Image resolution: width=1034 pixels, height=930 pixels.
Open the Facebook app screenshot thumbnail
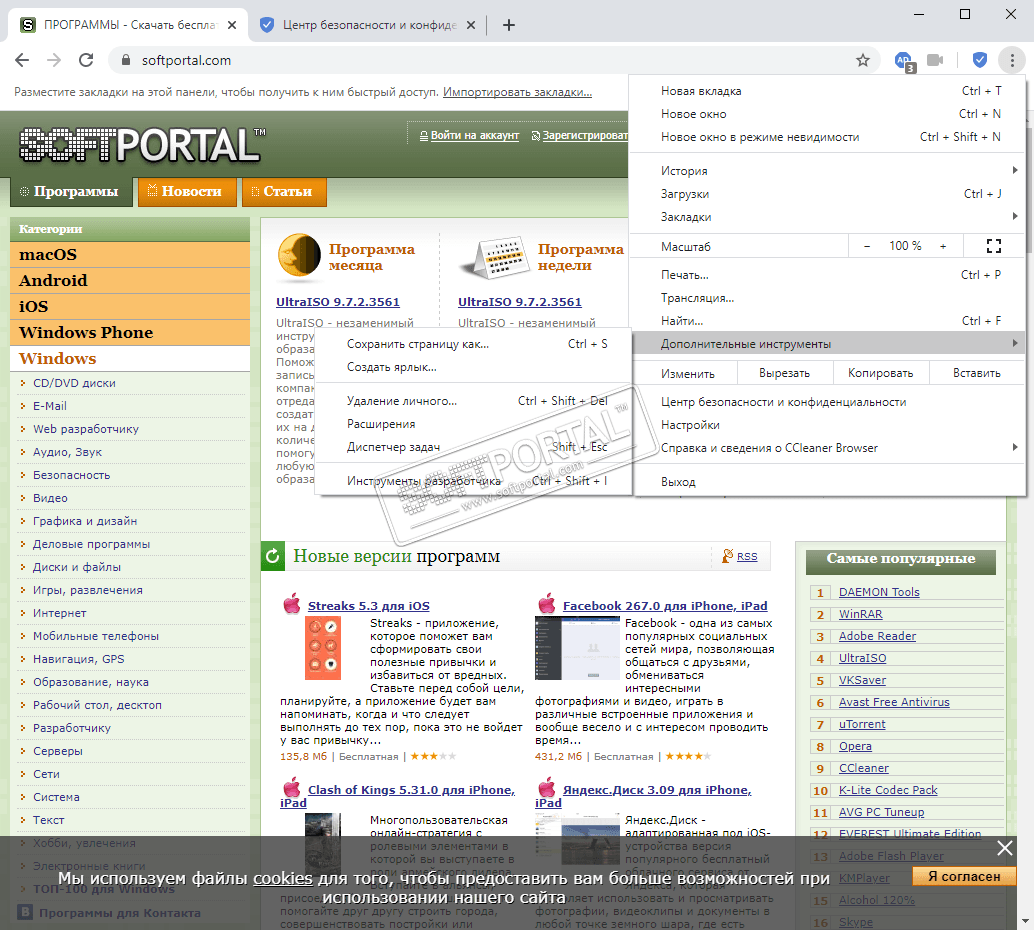[x=577, y=648]
